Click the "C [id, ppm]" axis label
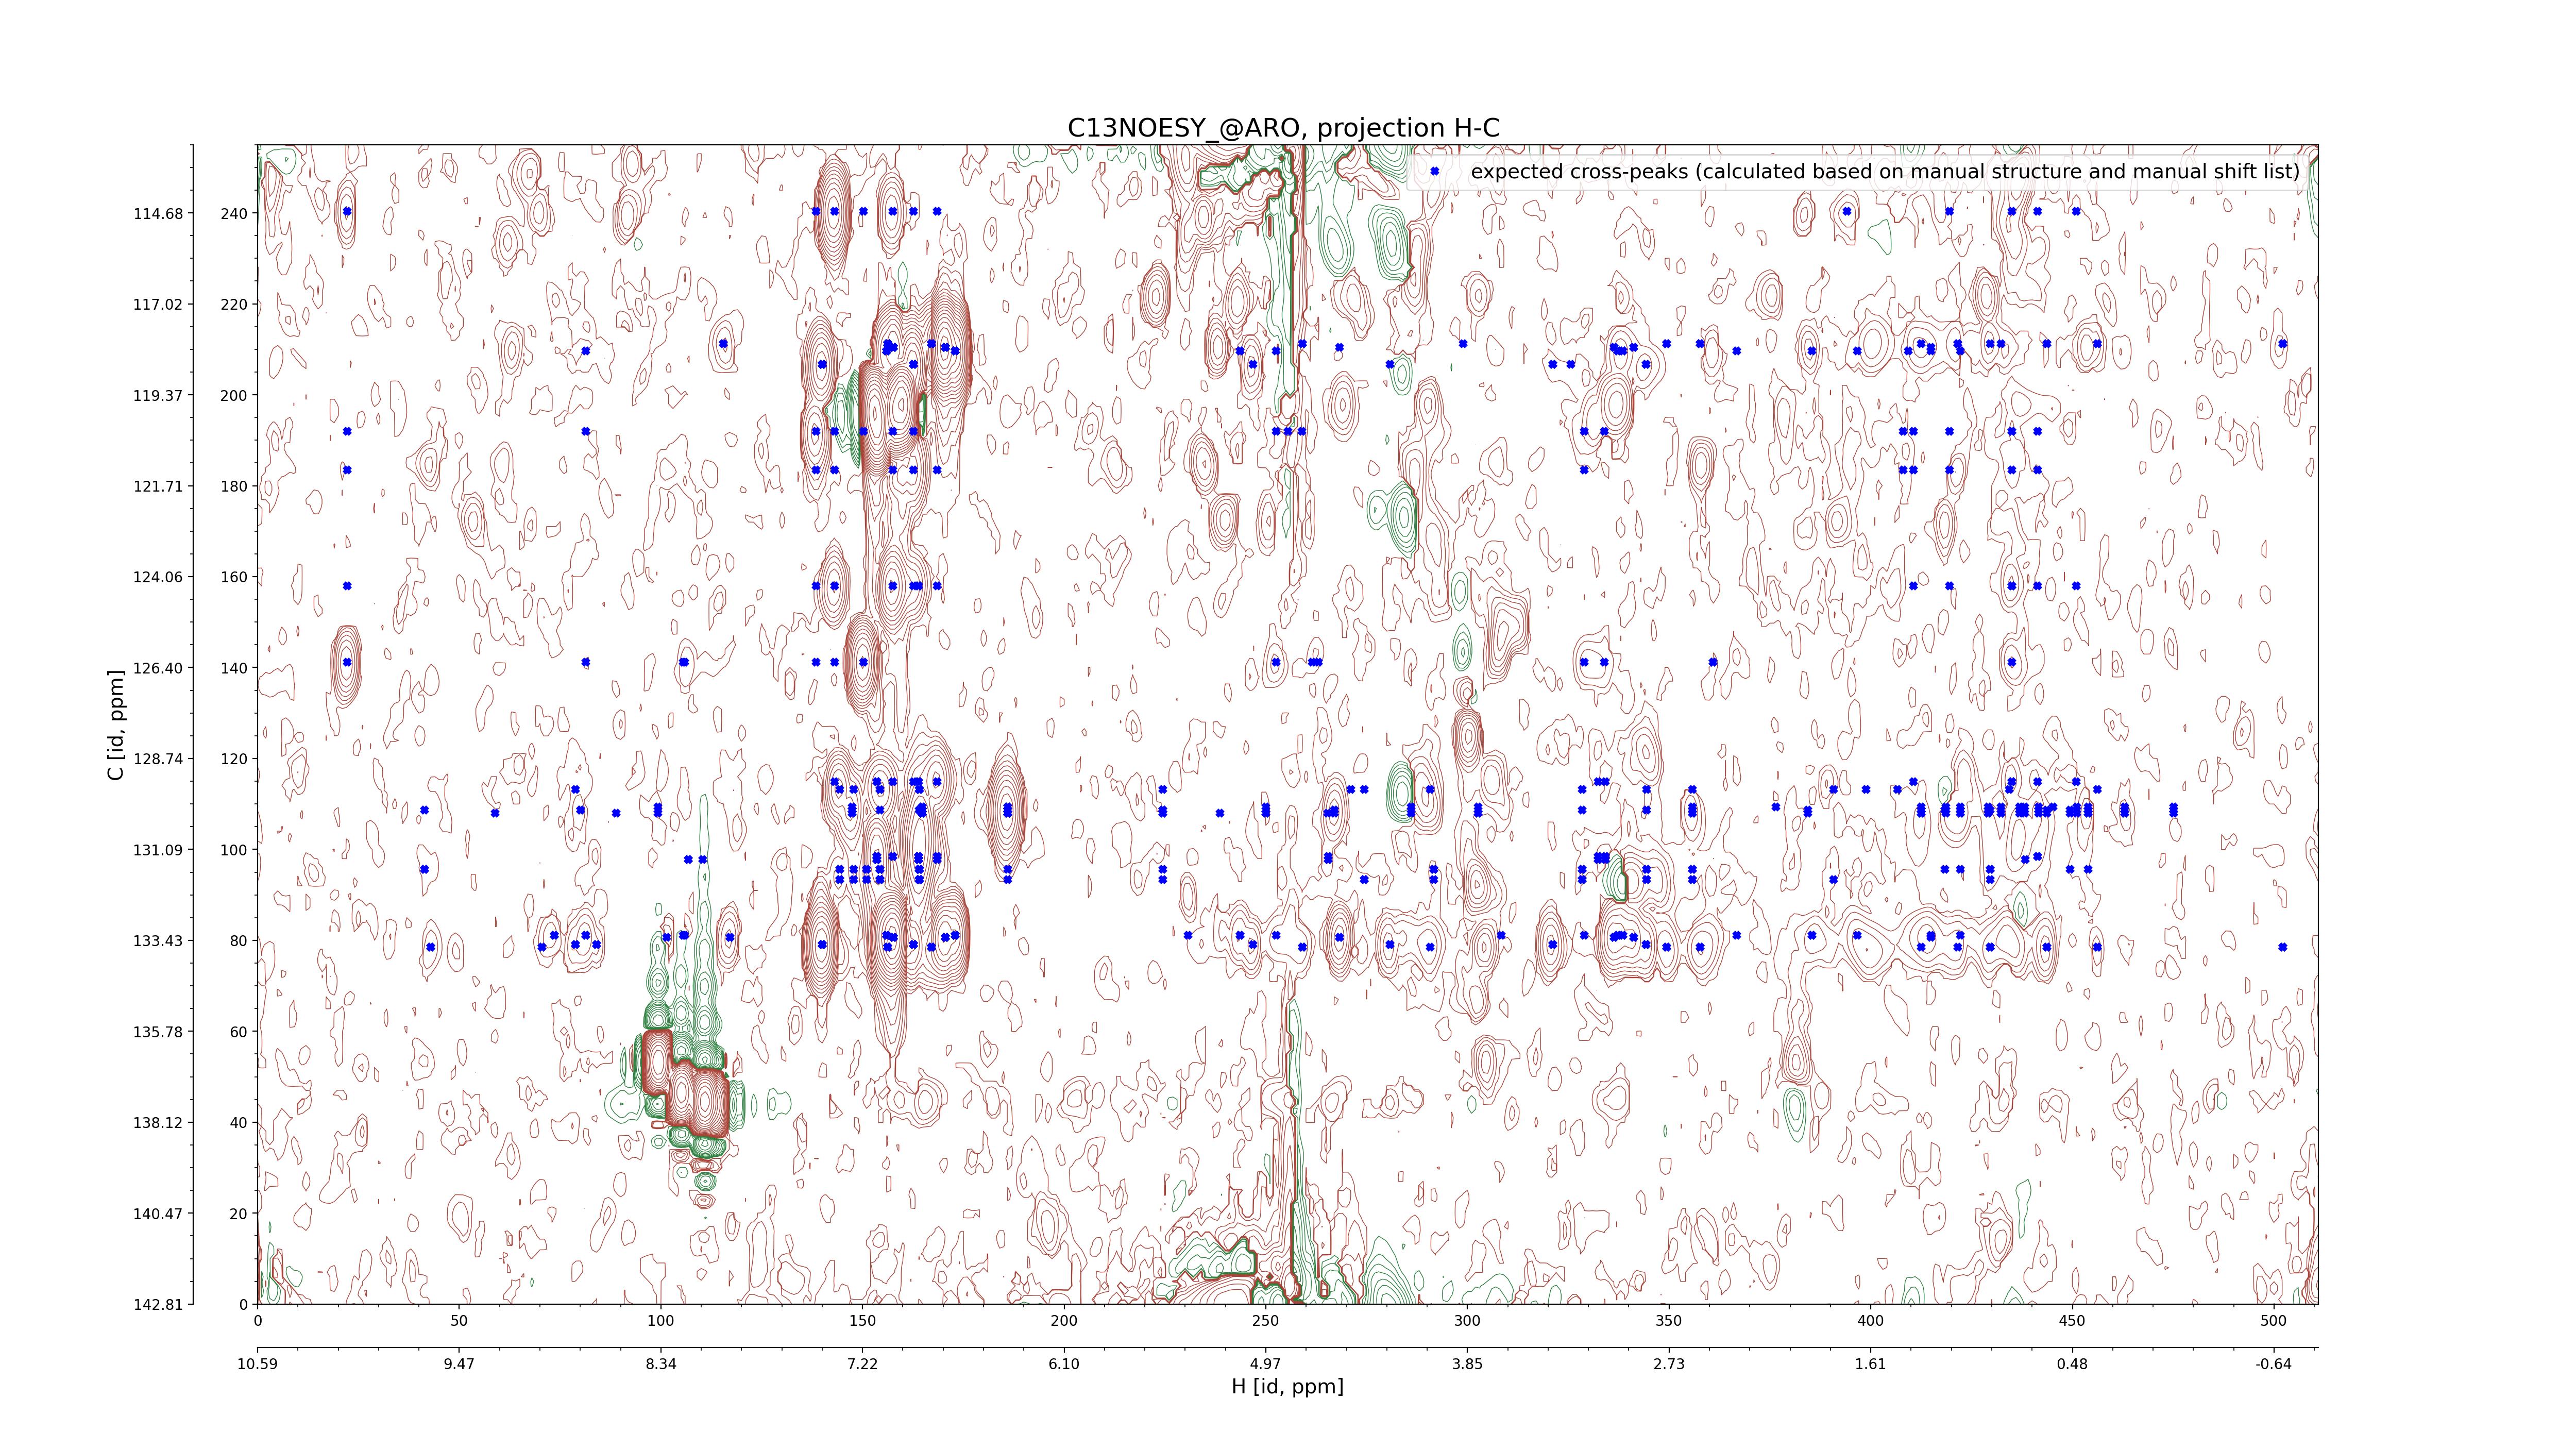2576x1449 pixels. [x=117, y=725]
